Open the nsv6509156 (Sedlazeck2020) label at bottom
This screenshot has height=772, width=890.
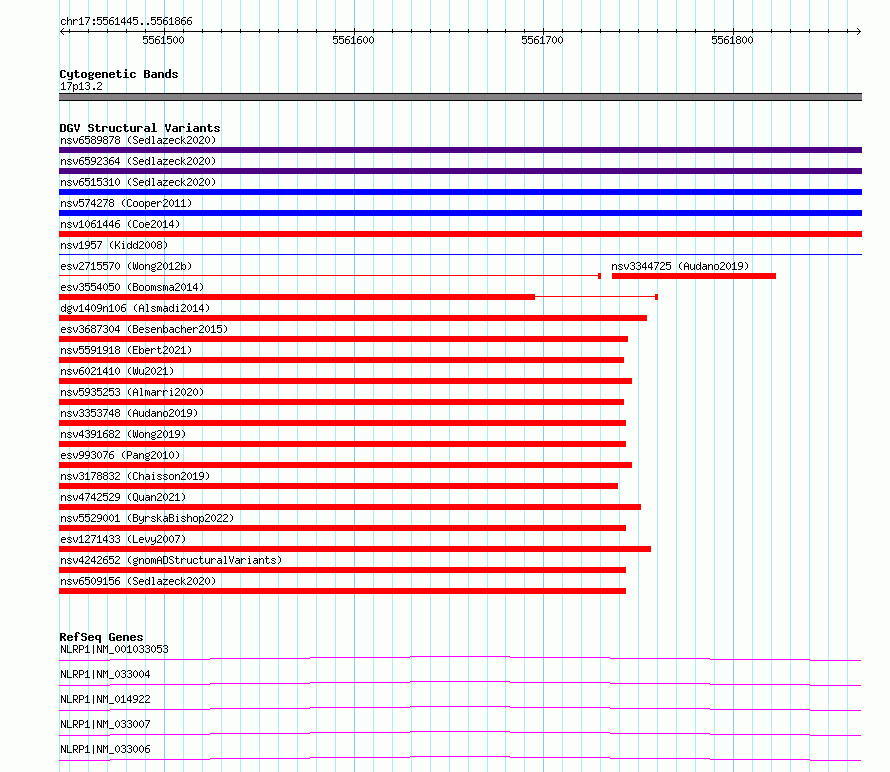click(x=138, y=581)
